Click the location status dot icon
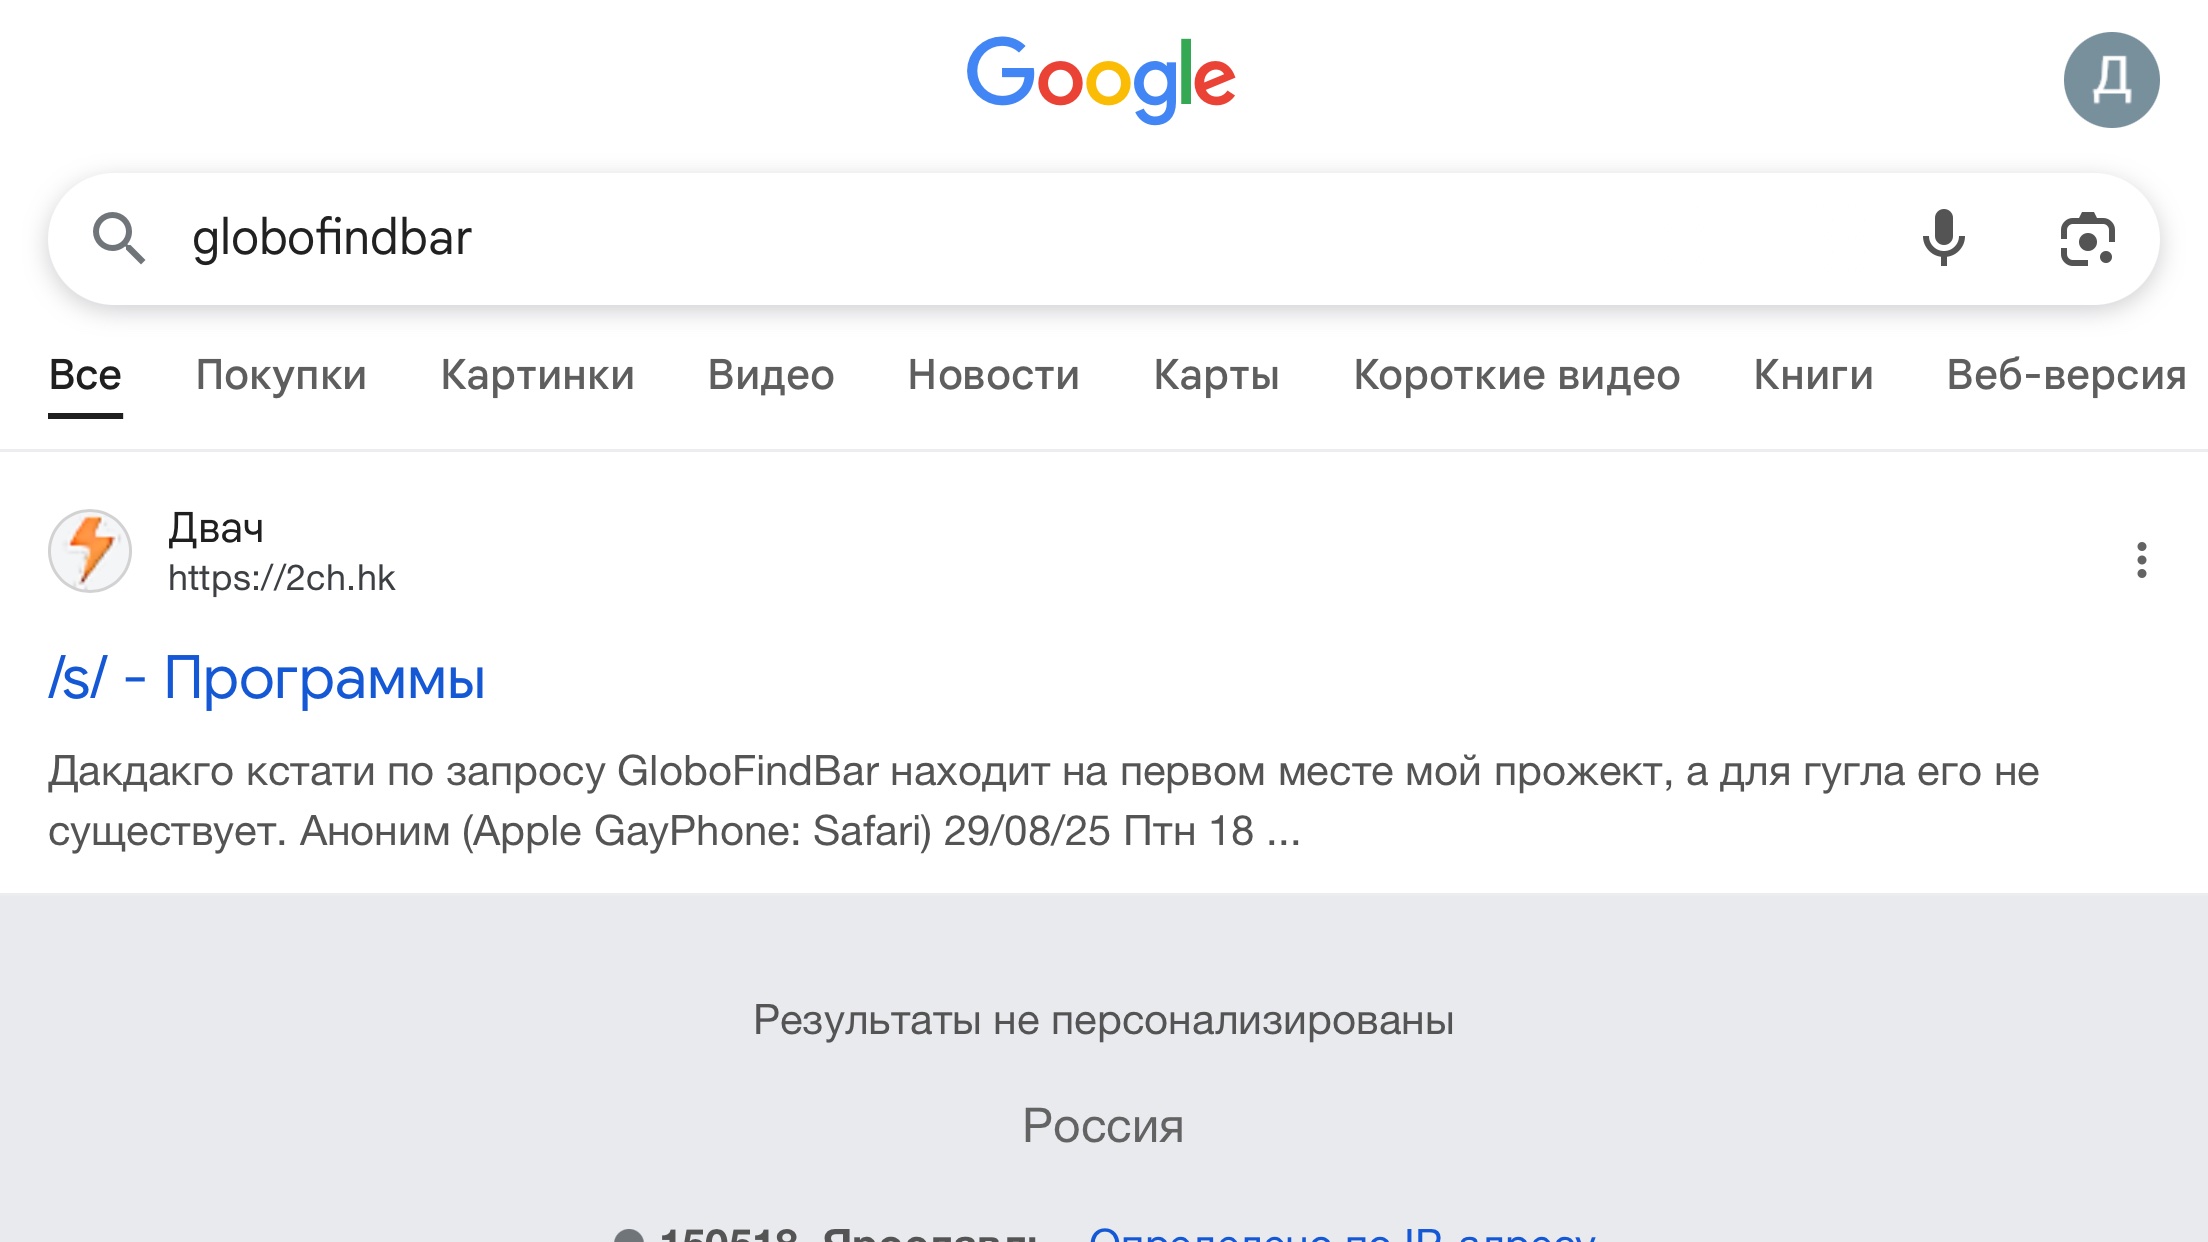 [628, 1236]
